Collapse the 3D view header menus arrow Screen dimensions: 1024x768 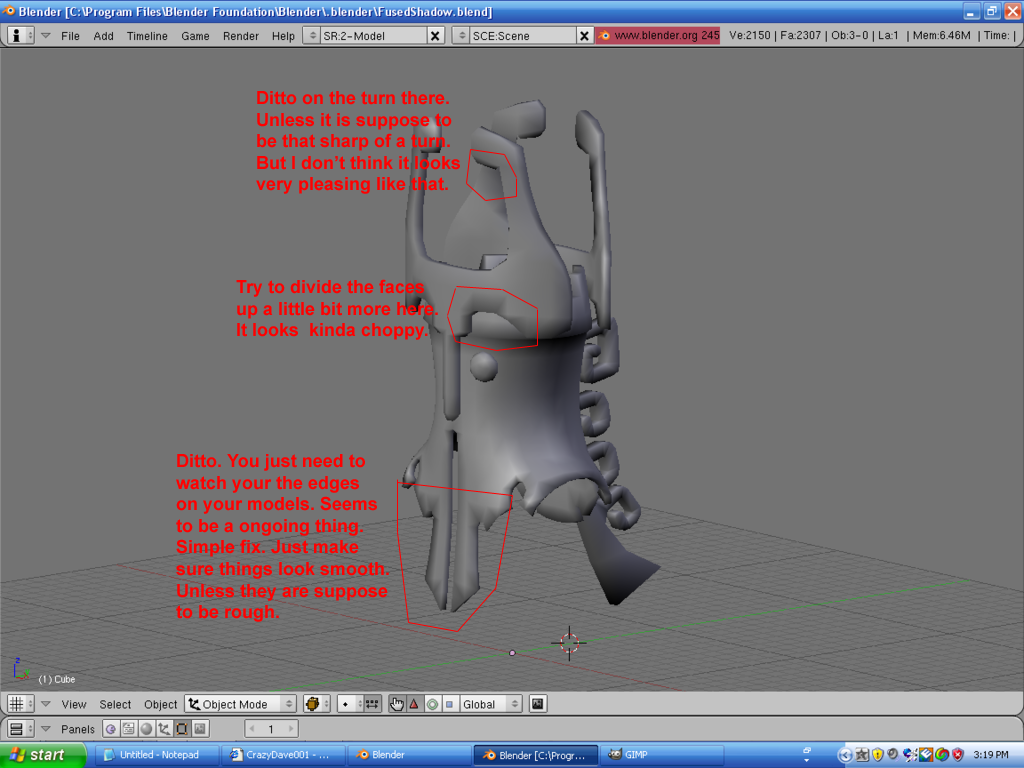[x=46, y=704]
